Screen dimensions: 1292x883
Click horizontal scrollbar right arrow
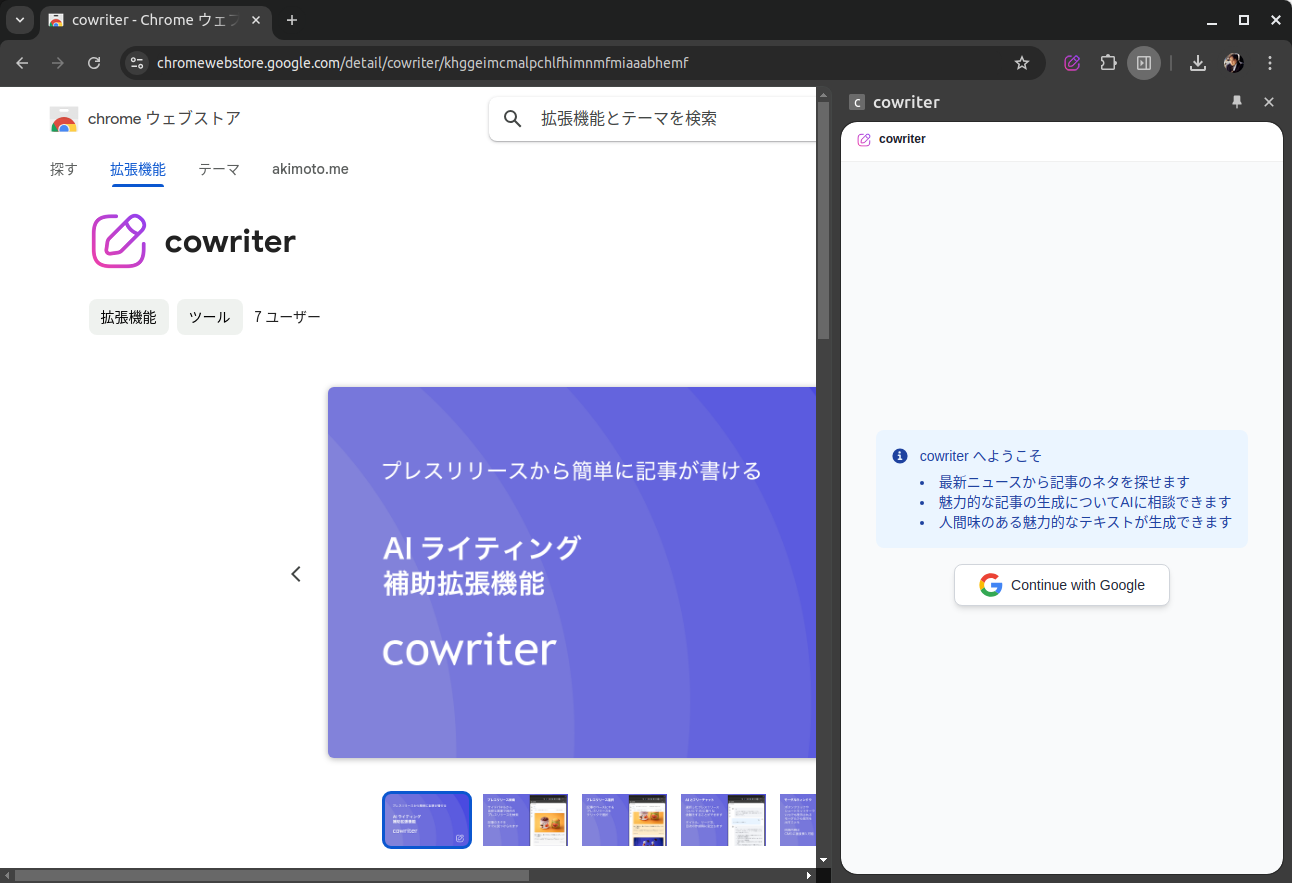point(809,875)
